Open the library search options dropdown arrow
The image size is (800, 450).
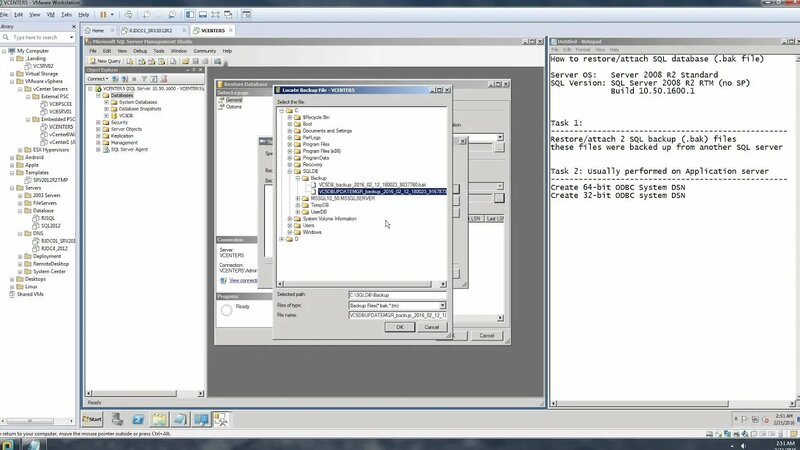pos(71,37)
